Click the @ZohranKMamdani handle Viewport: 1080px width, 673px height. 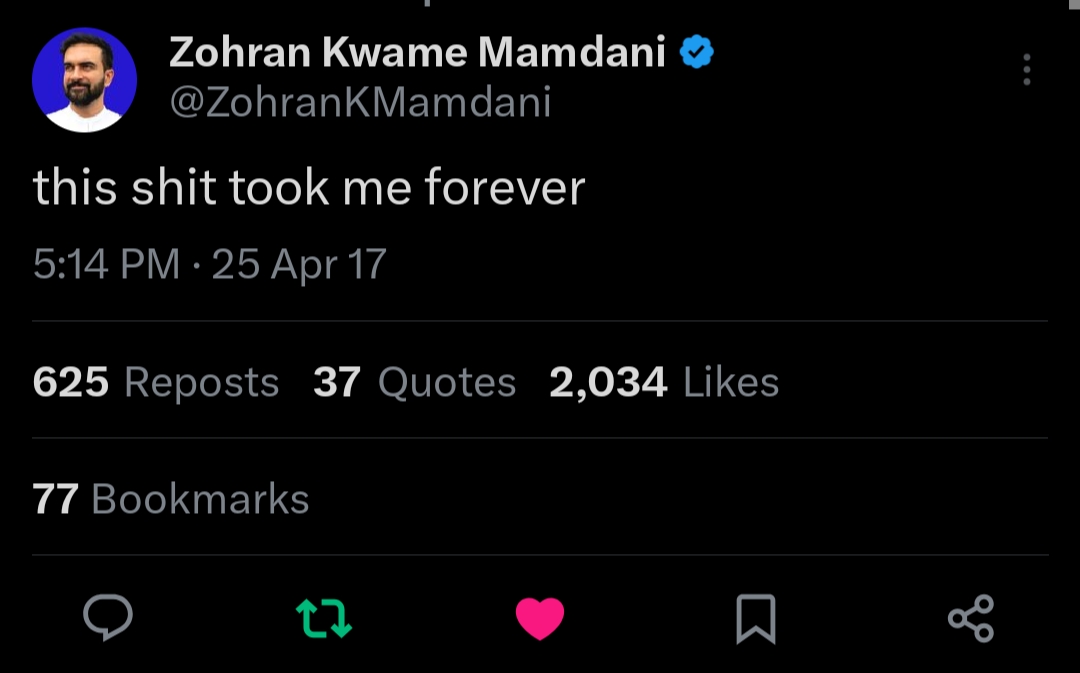pos(360,102)
